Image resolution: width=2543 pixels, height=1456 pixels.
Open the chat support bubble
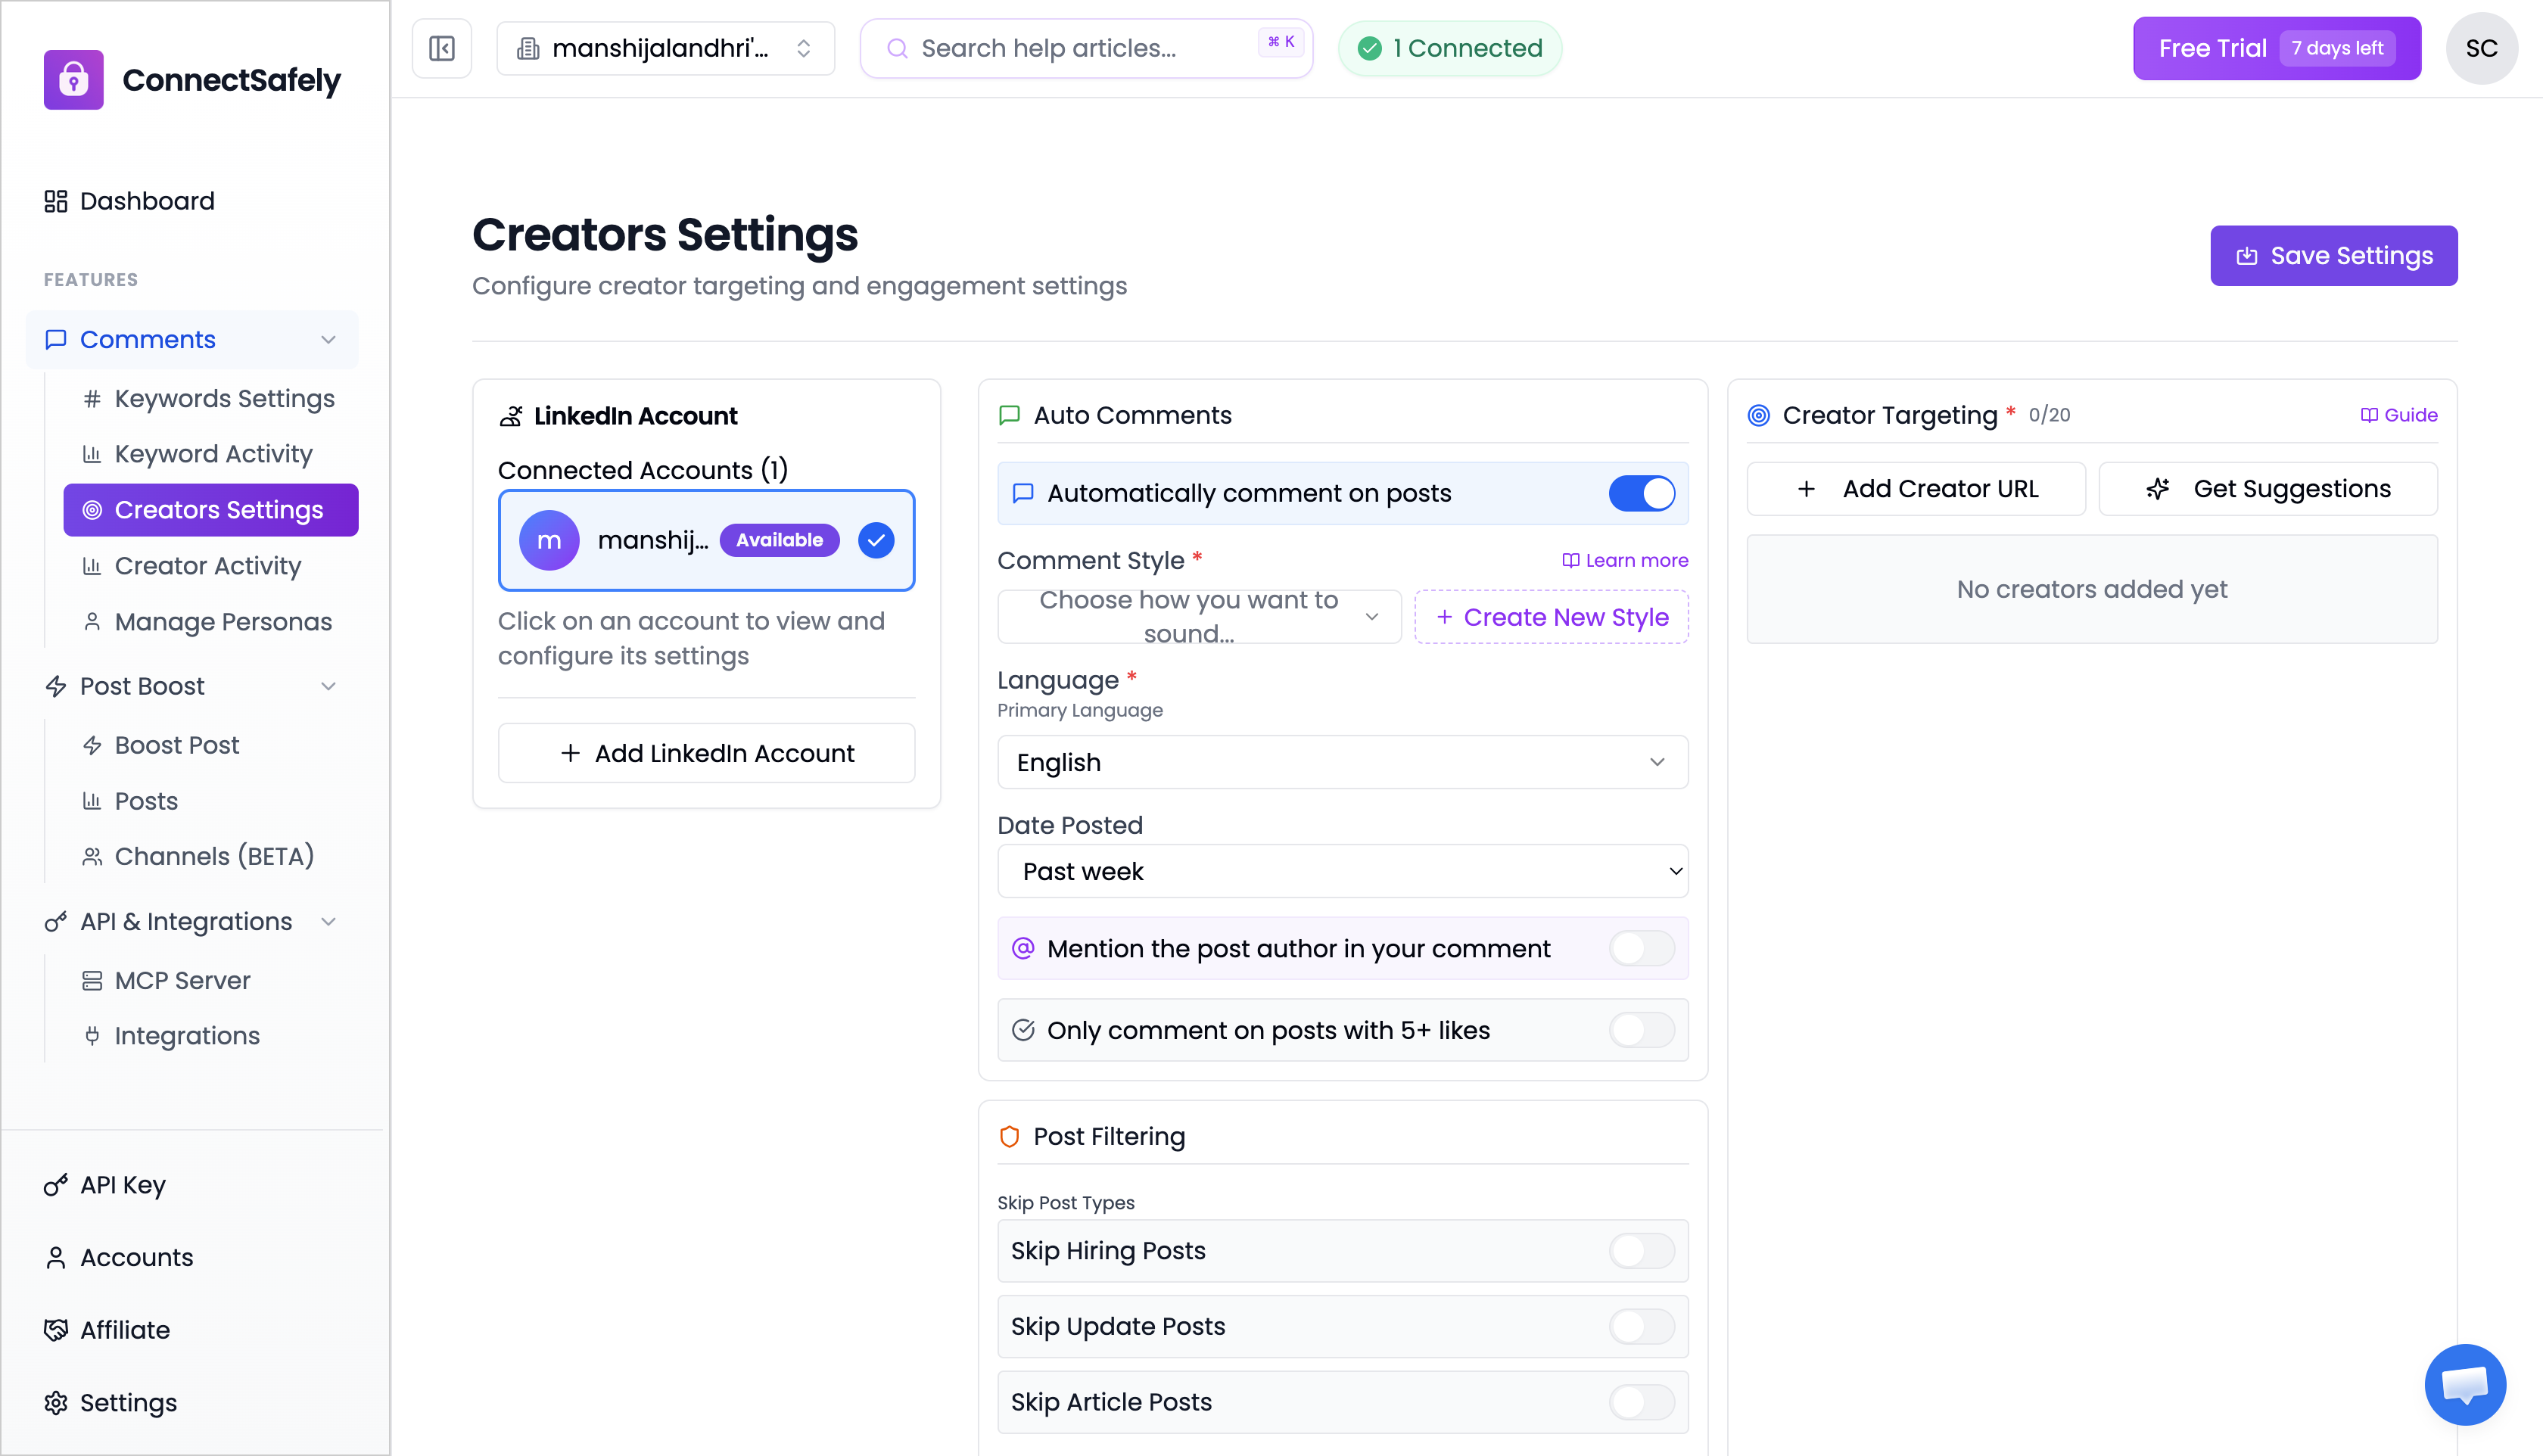(x=2464, y=1384)
